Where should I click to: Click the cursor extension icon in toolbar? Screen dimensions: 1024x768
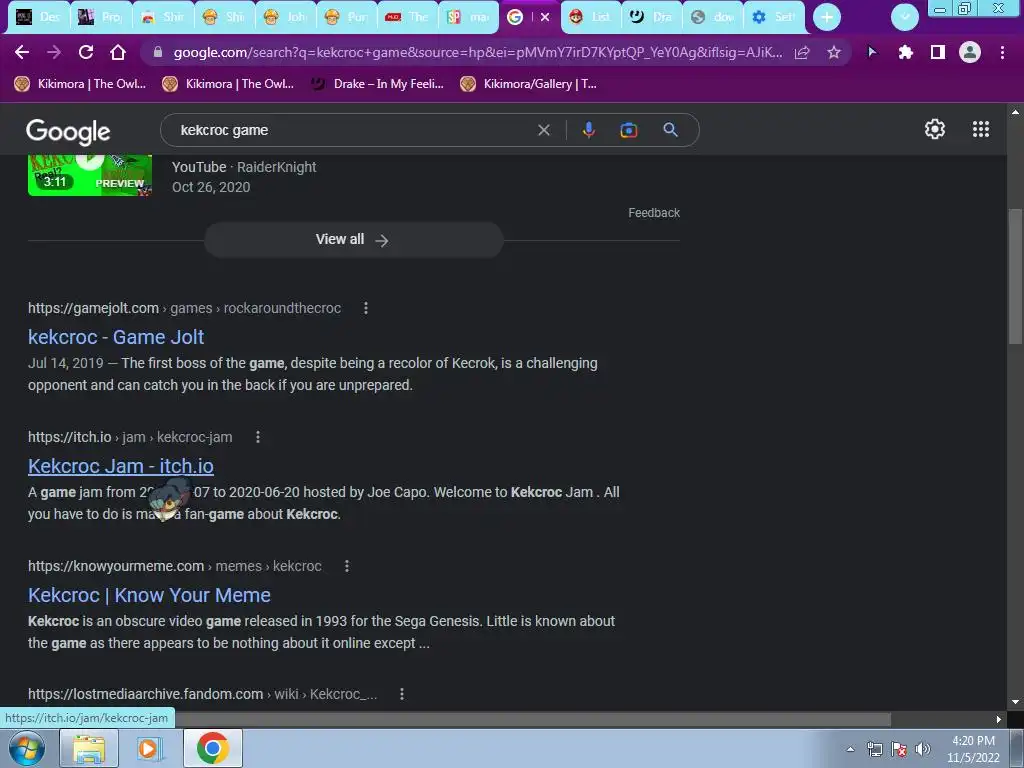tap(872, 52)
